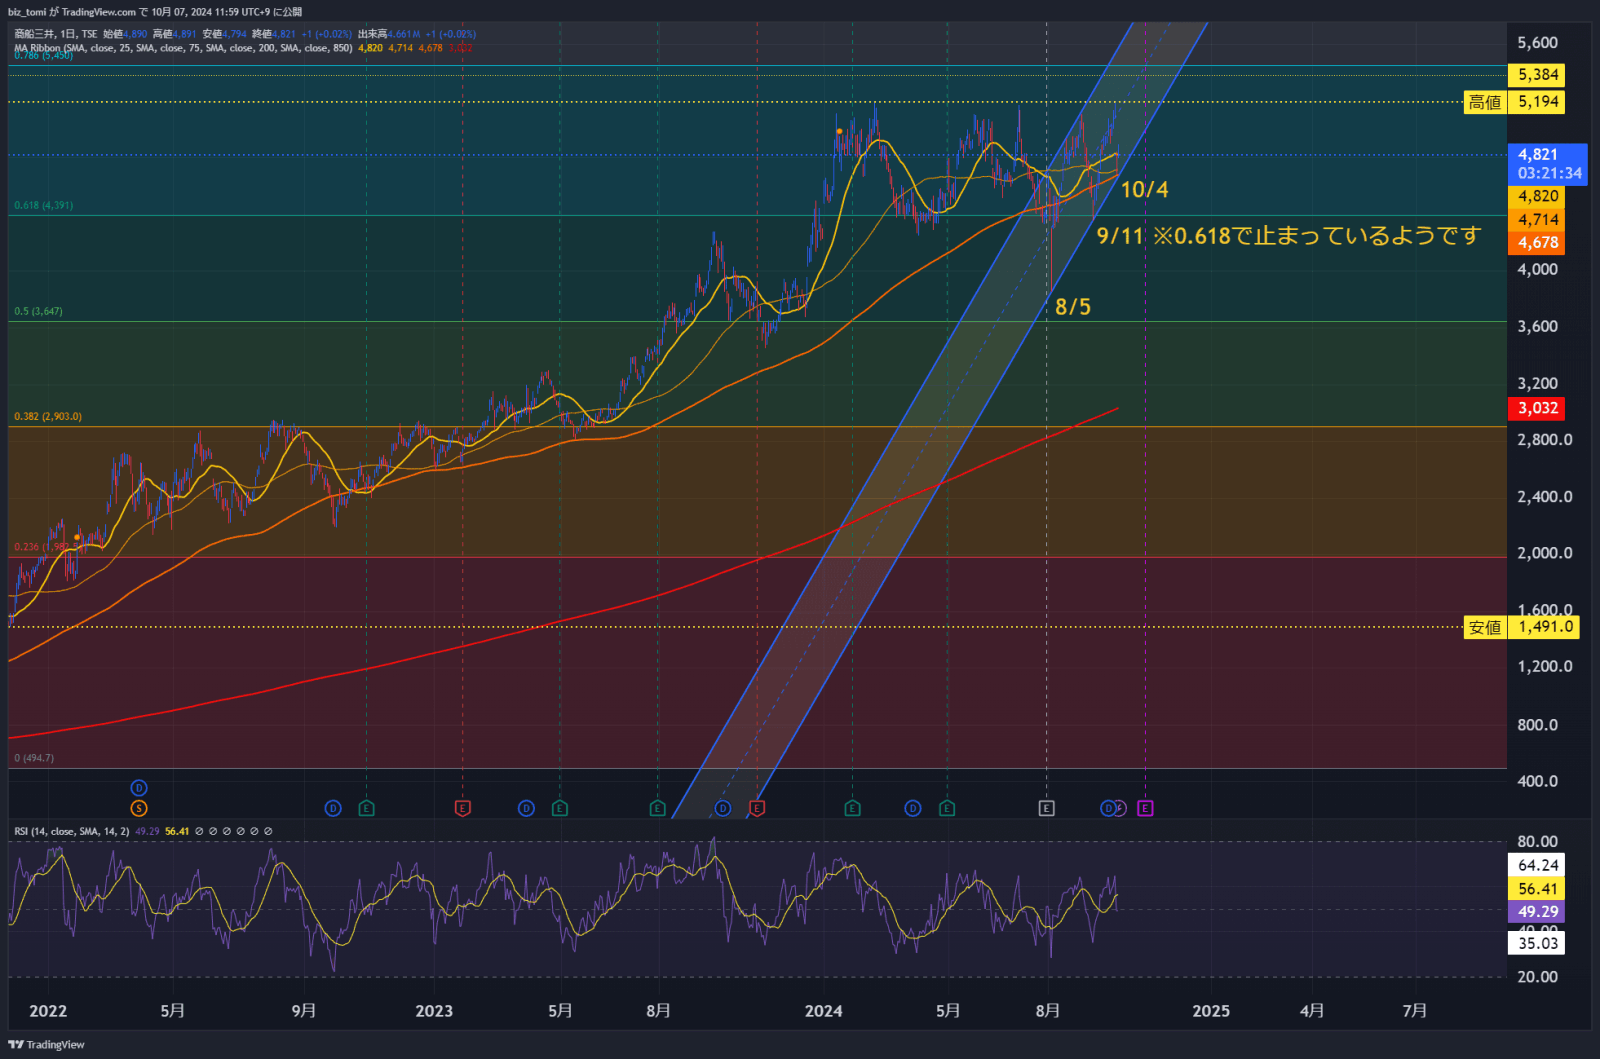Click the biz_tomi publication header text

[x=155, y=12]
